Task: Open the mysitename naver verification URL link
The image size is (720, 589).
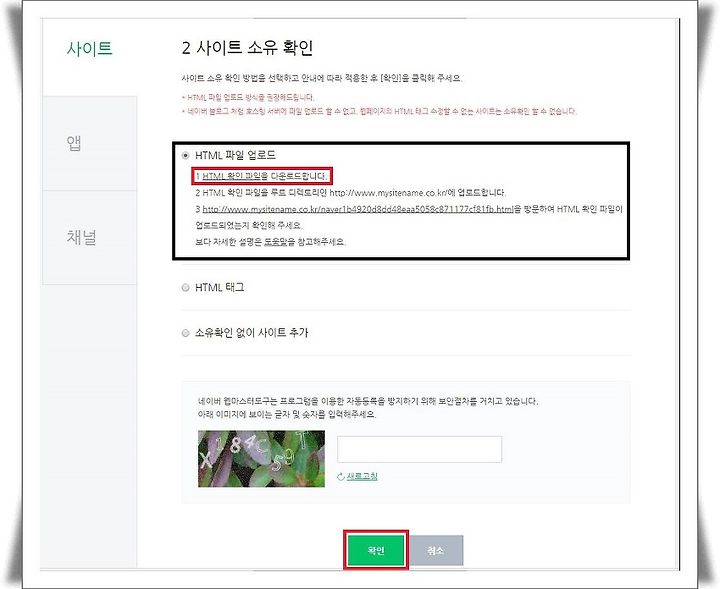Action: click(x=358, y=209)
